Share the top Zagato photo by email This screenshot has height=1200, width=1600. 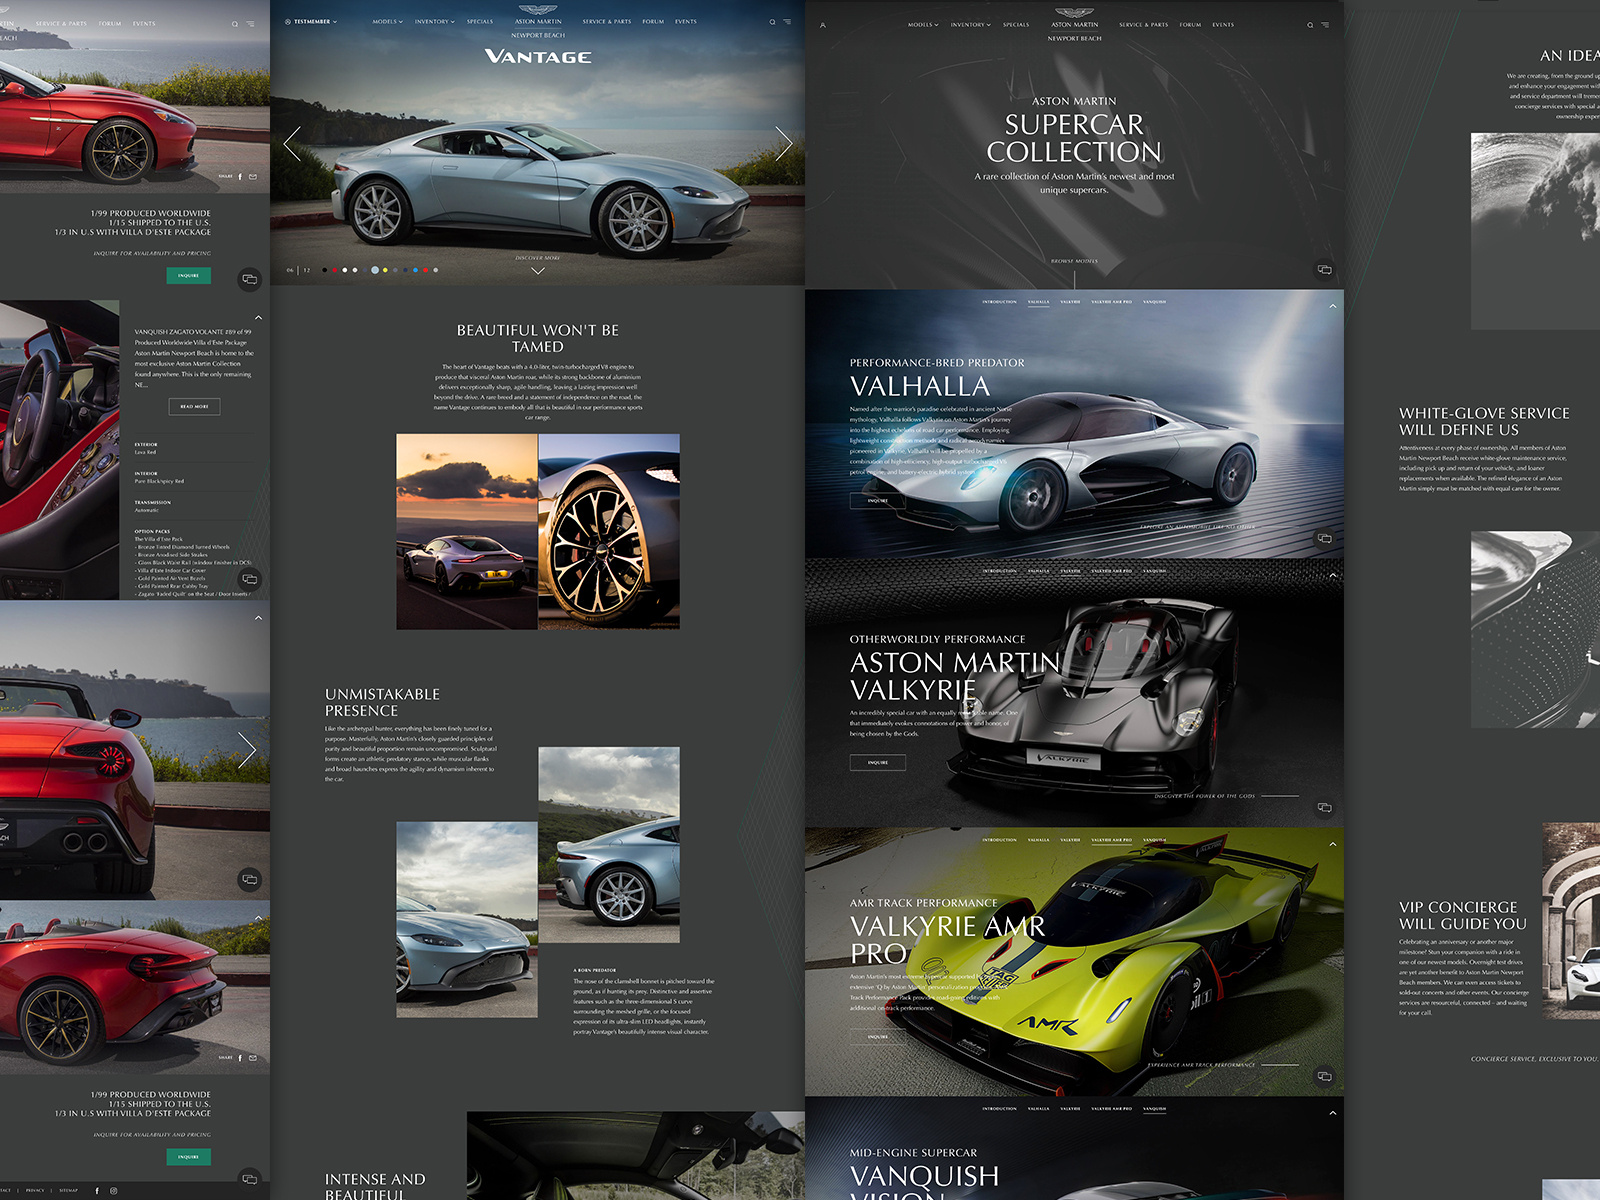(252, 177)
